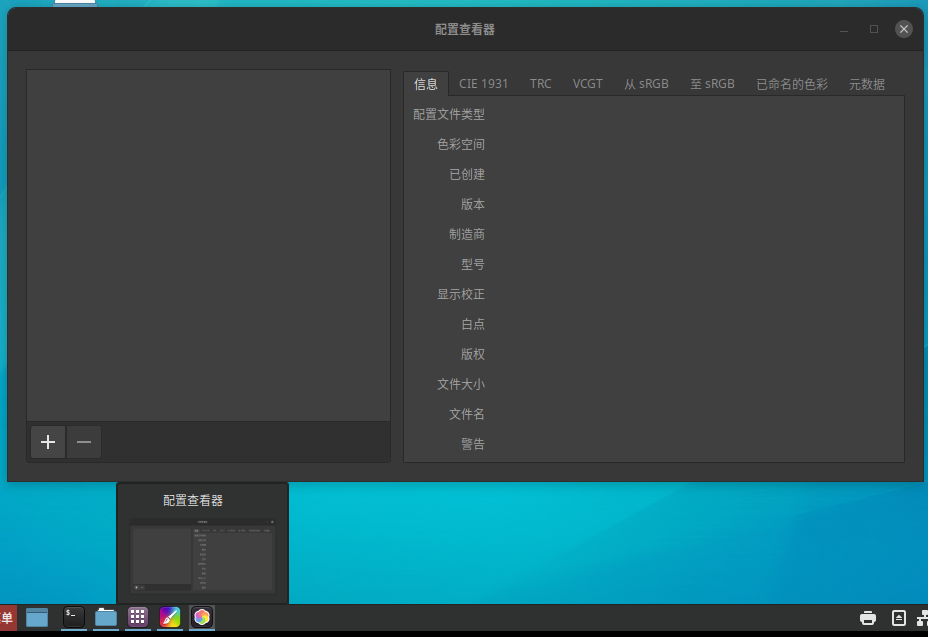Click the clipboard tray icon beside printer
The height and width of the screenshot is (637, 928).
[898, 618]
